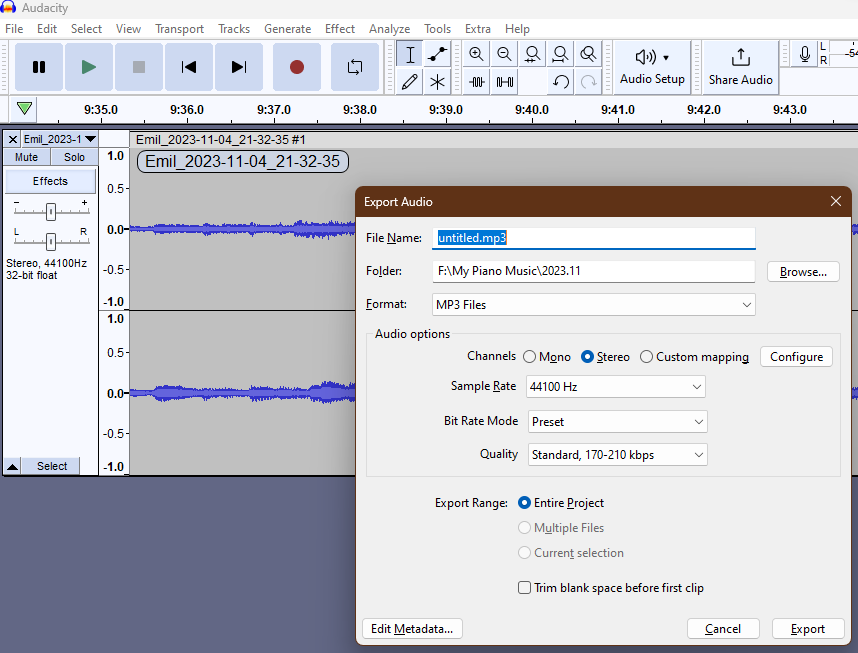Image resolution: width=858 pixels, height=653 pixels.
Task: Click the track pan L/R slider
Action: point(51,241)
